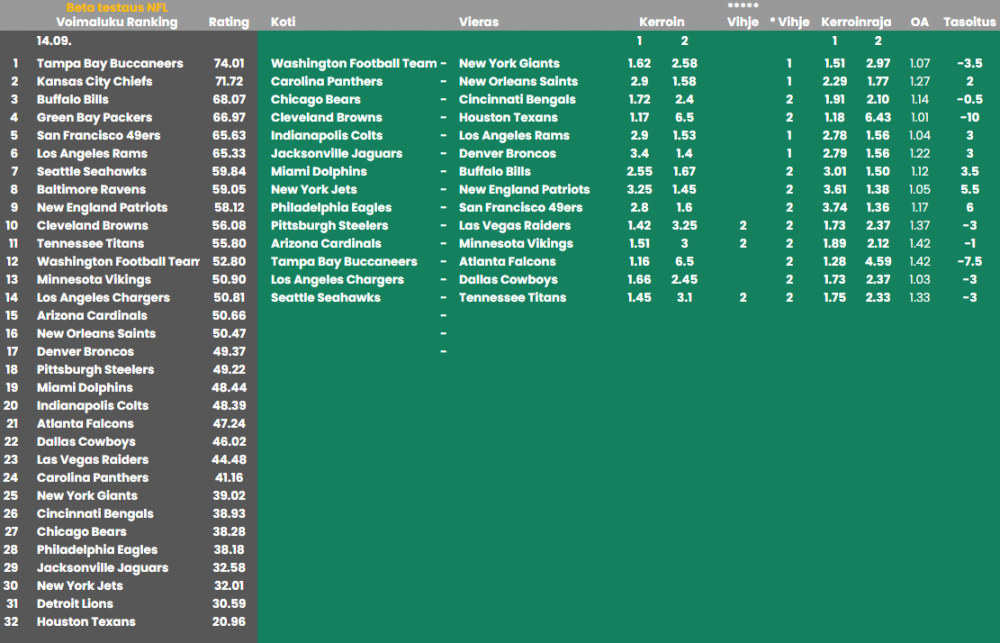The width and height of the screenshot is (1000, 643).
Task: Select away team Cincinnati Bengals in the fixtures
Action: (x=517, y=100)
